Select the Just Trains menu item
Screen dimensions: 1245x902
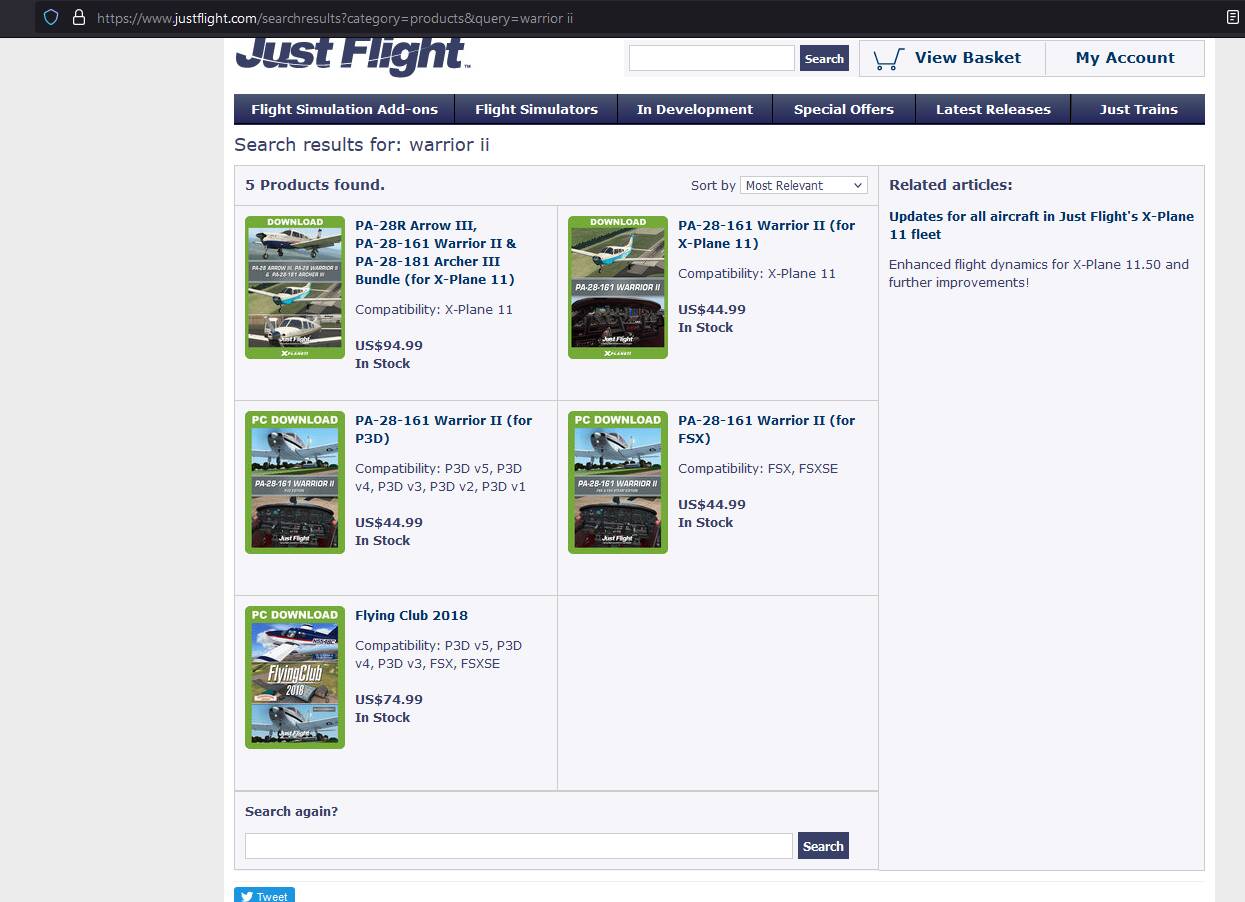[x=1138, y=109]
